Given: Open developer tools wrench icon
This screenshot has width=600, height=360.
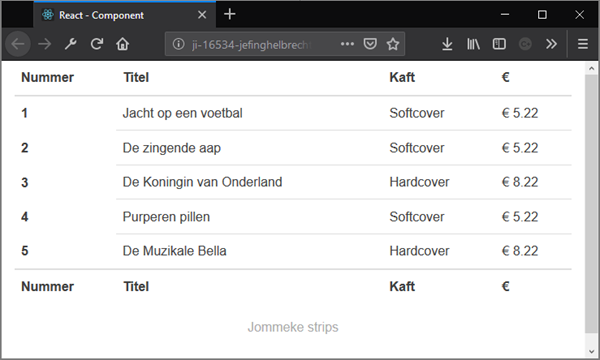Looking at the screenshot, I should (x=70, y=44).
